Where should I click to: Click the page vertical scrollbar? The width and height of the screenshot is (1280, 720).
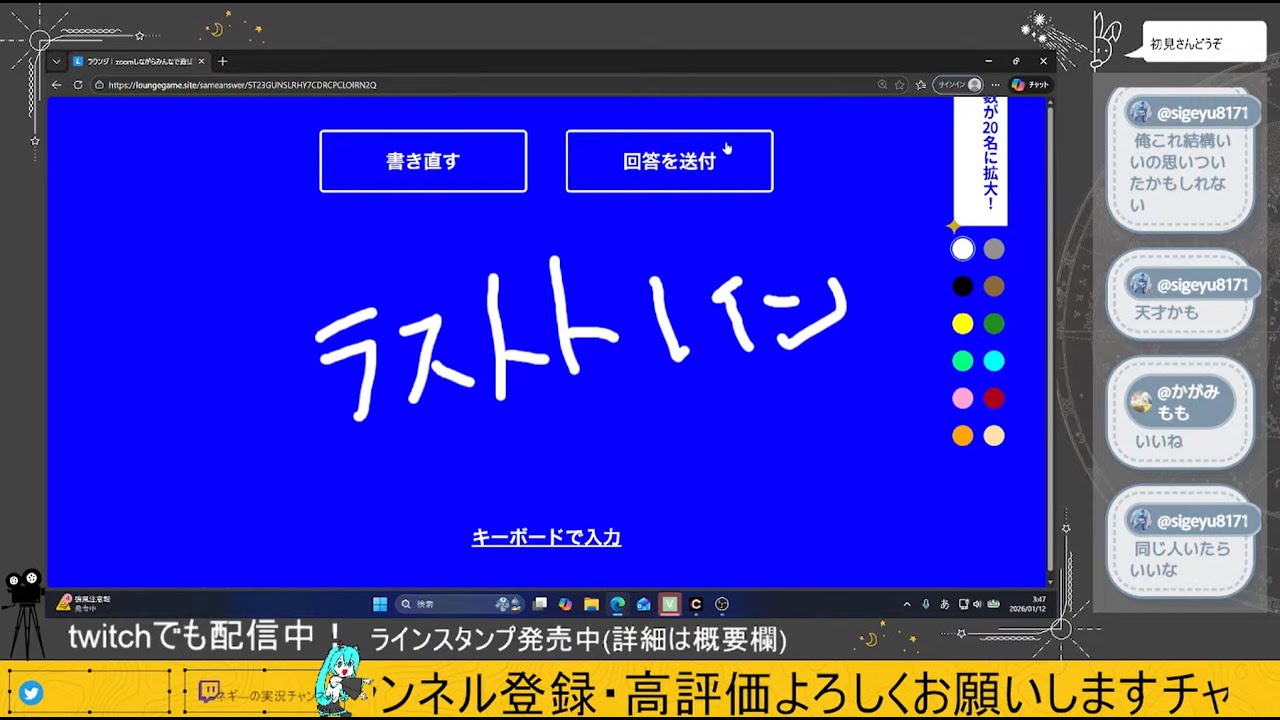pyautogui.click(x=1050, y=340)
